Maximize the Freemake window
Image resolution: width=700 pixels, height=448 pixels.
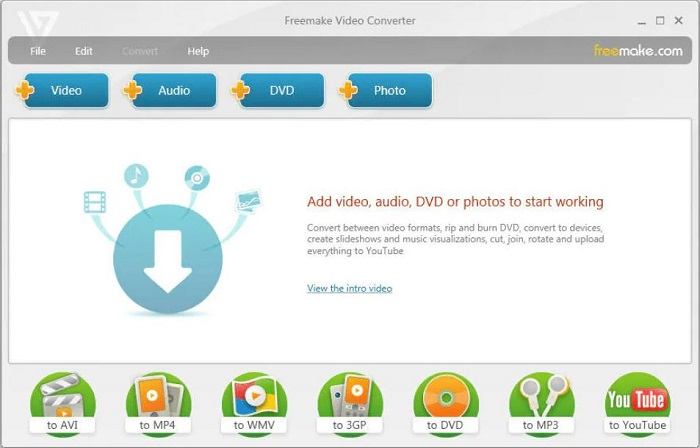coord(660,21)
